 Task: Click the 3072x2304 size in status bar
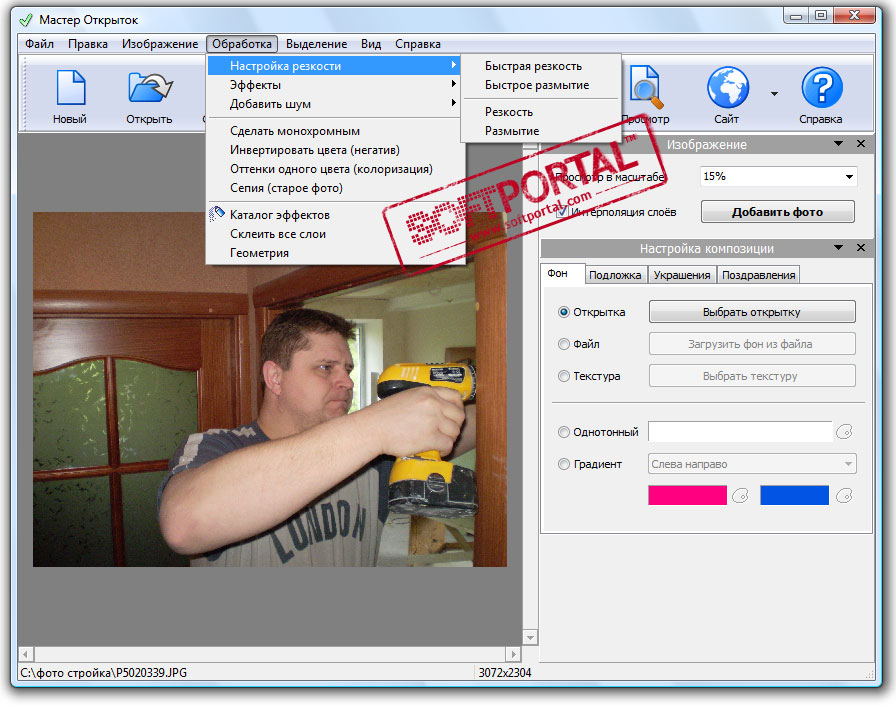pos(505,672)
